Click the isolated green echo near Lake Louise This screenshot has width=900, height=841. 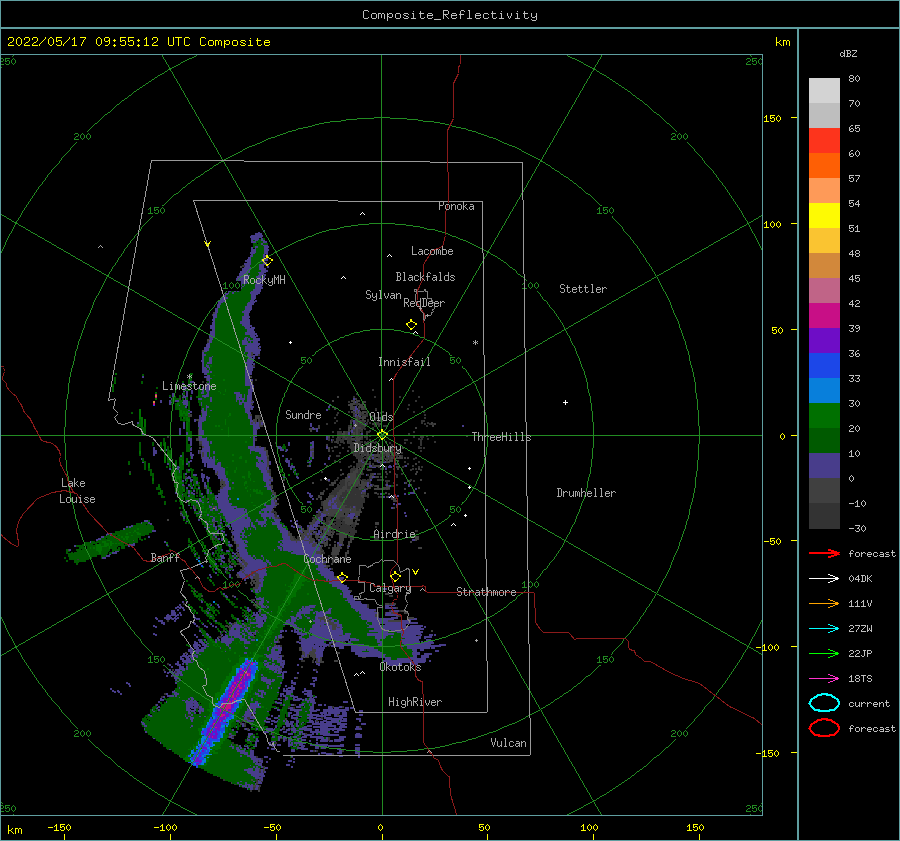click(x=109, y=541)
